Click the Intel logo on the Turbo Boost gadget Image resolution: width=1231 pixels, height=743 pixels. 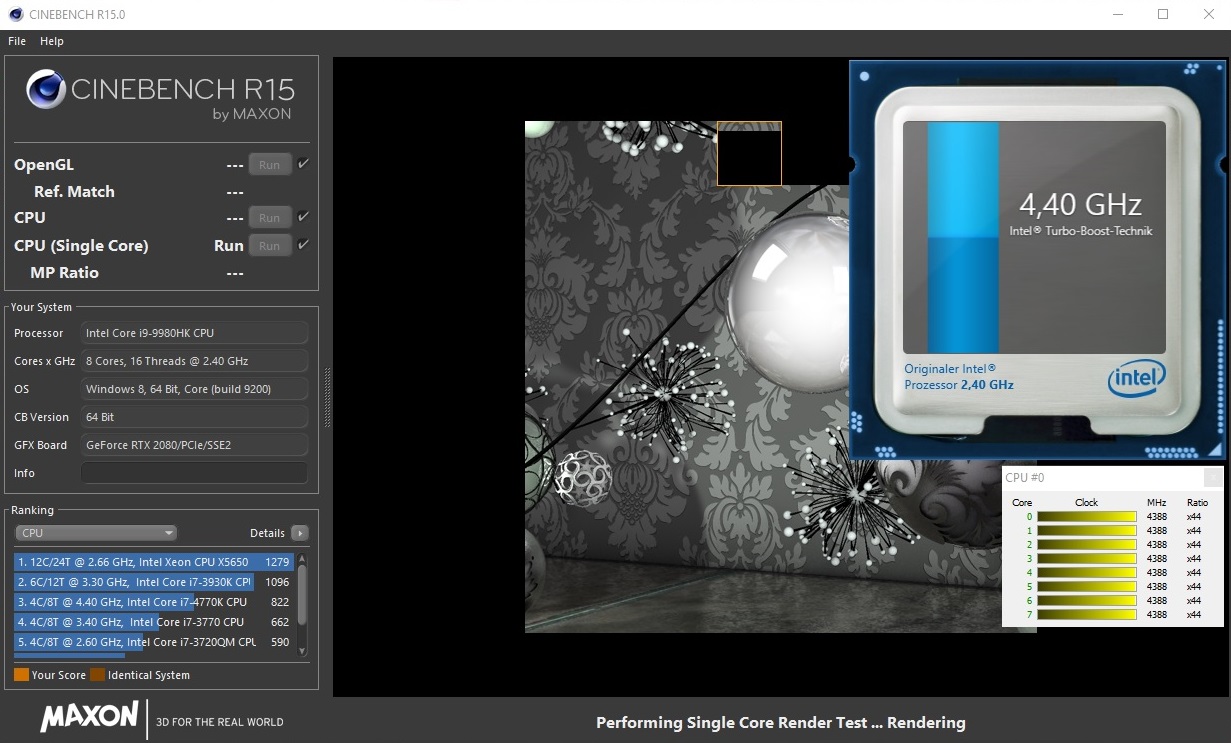[1137, 380]
